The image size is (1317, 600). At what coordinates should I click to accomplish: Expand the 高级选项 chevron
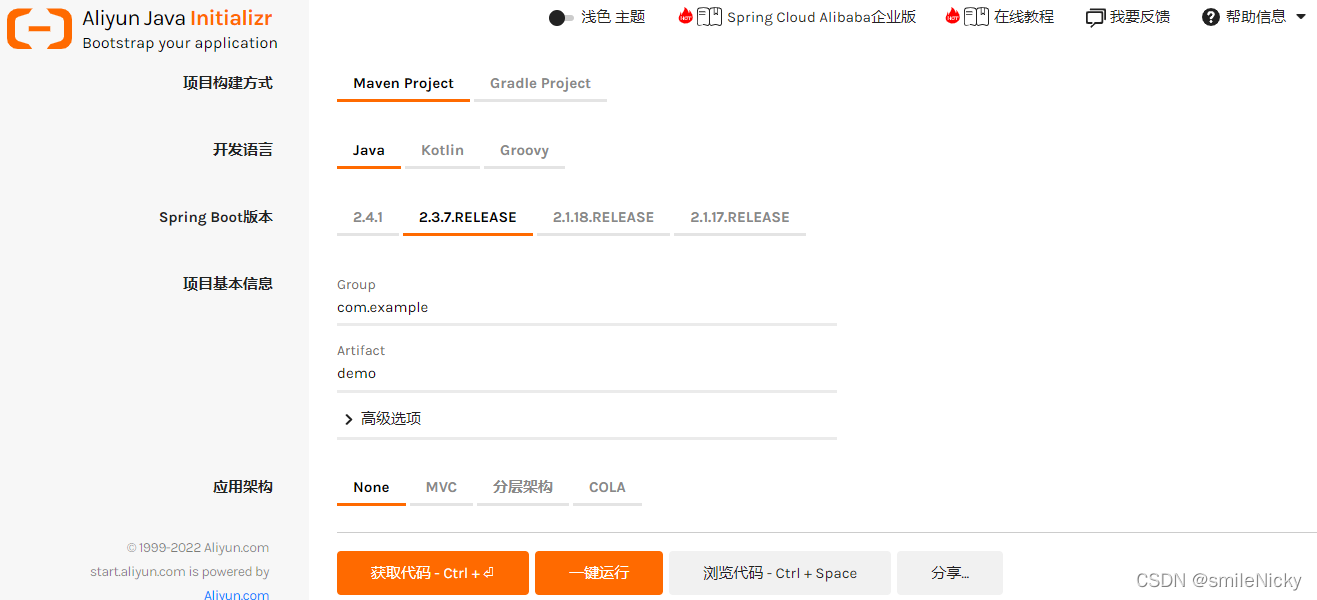[x=348, y=419]
